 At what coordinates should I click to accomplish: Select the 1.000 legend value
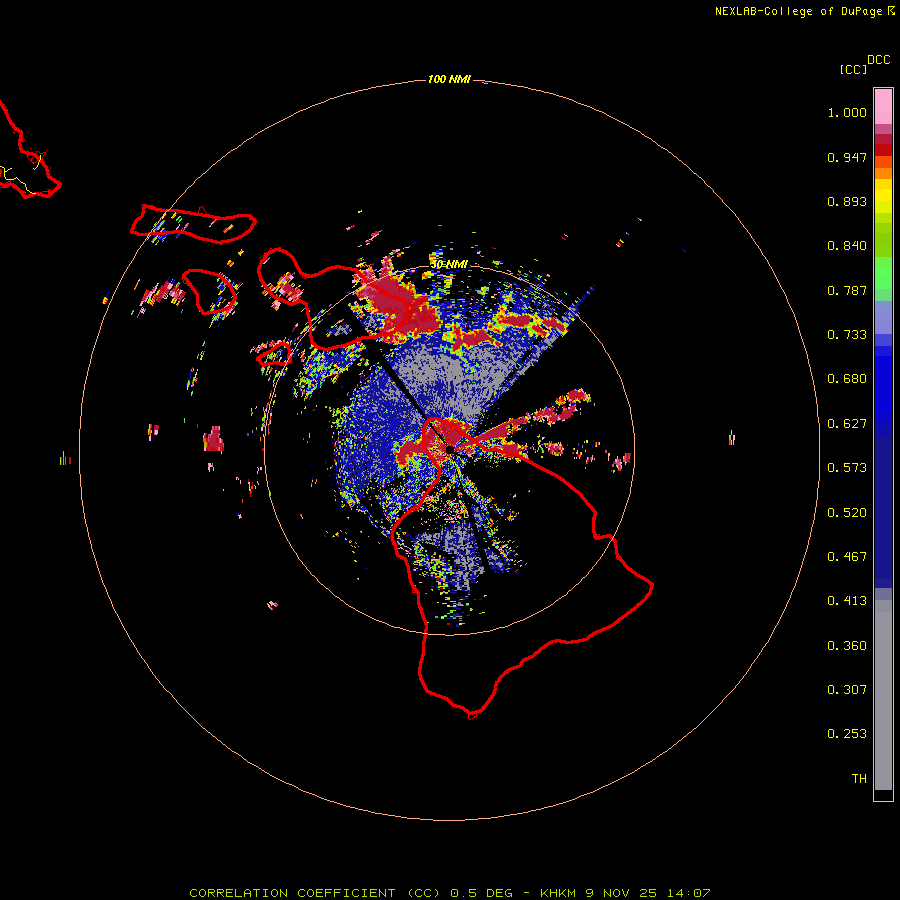pos(847,112)
